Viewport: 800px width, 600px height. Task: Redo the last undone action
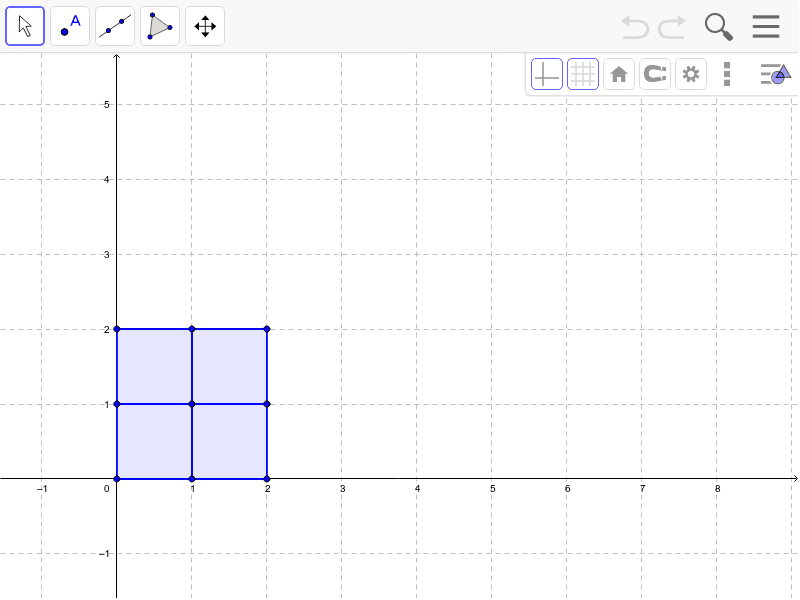coord(671,27)
